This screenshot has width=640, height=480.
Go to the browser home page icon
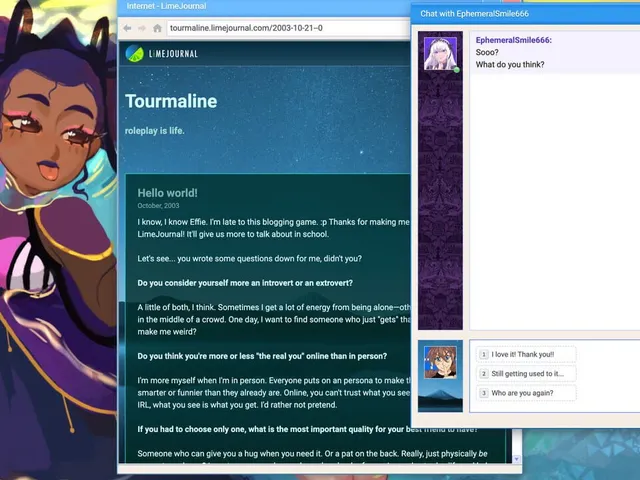157,28
